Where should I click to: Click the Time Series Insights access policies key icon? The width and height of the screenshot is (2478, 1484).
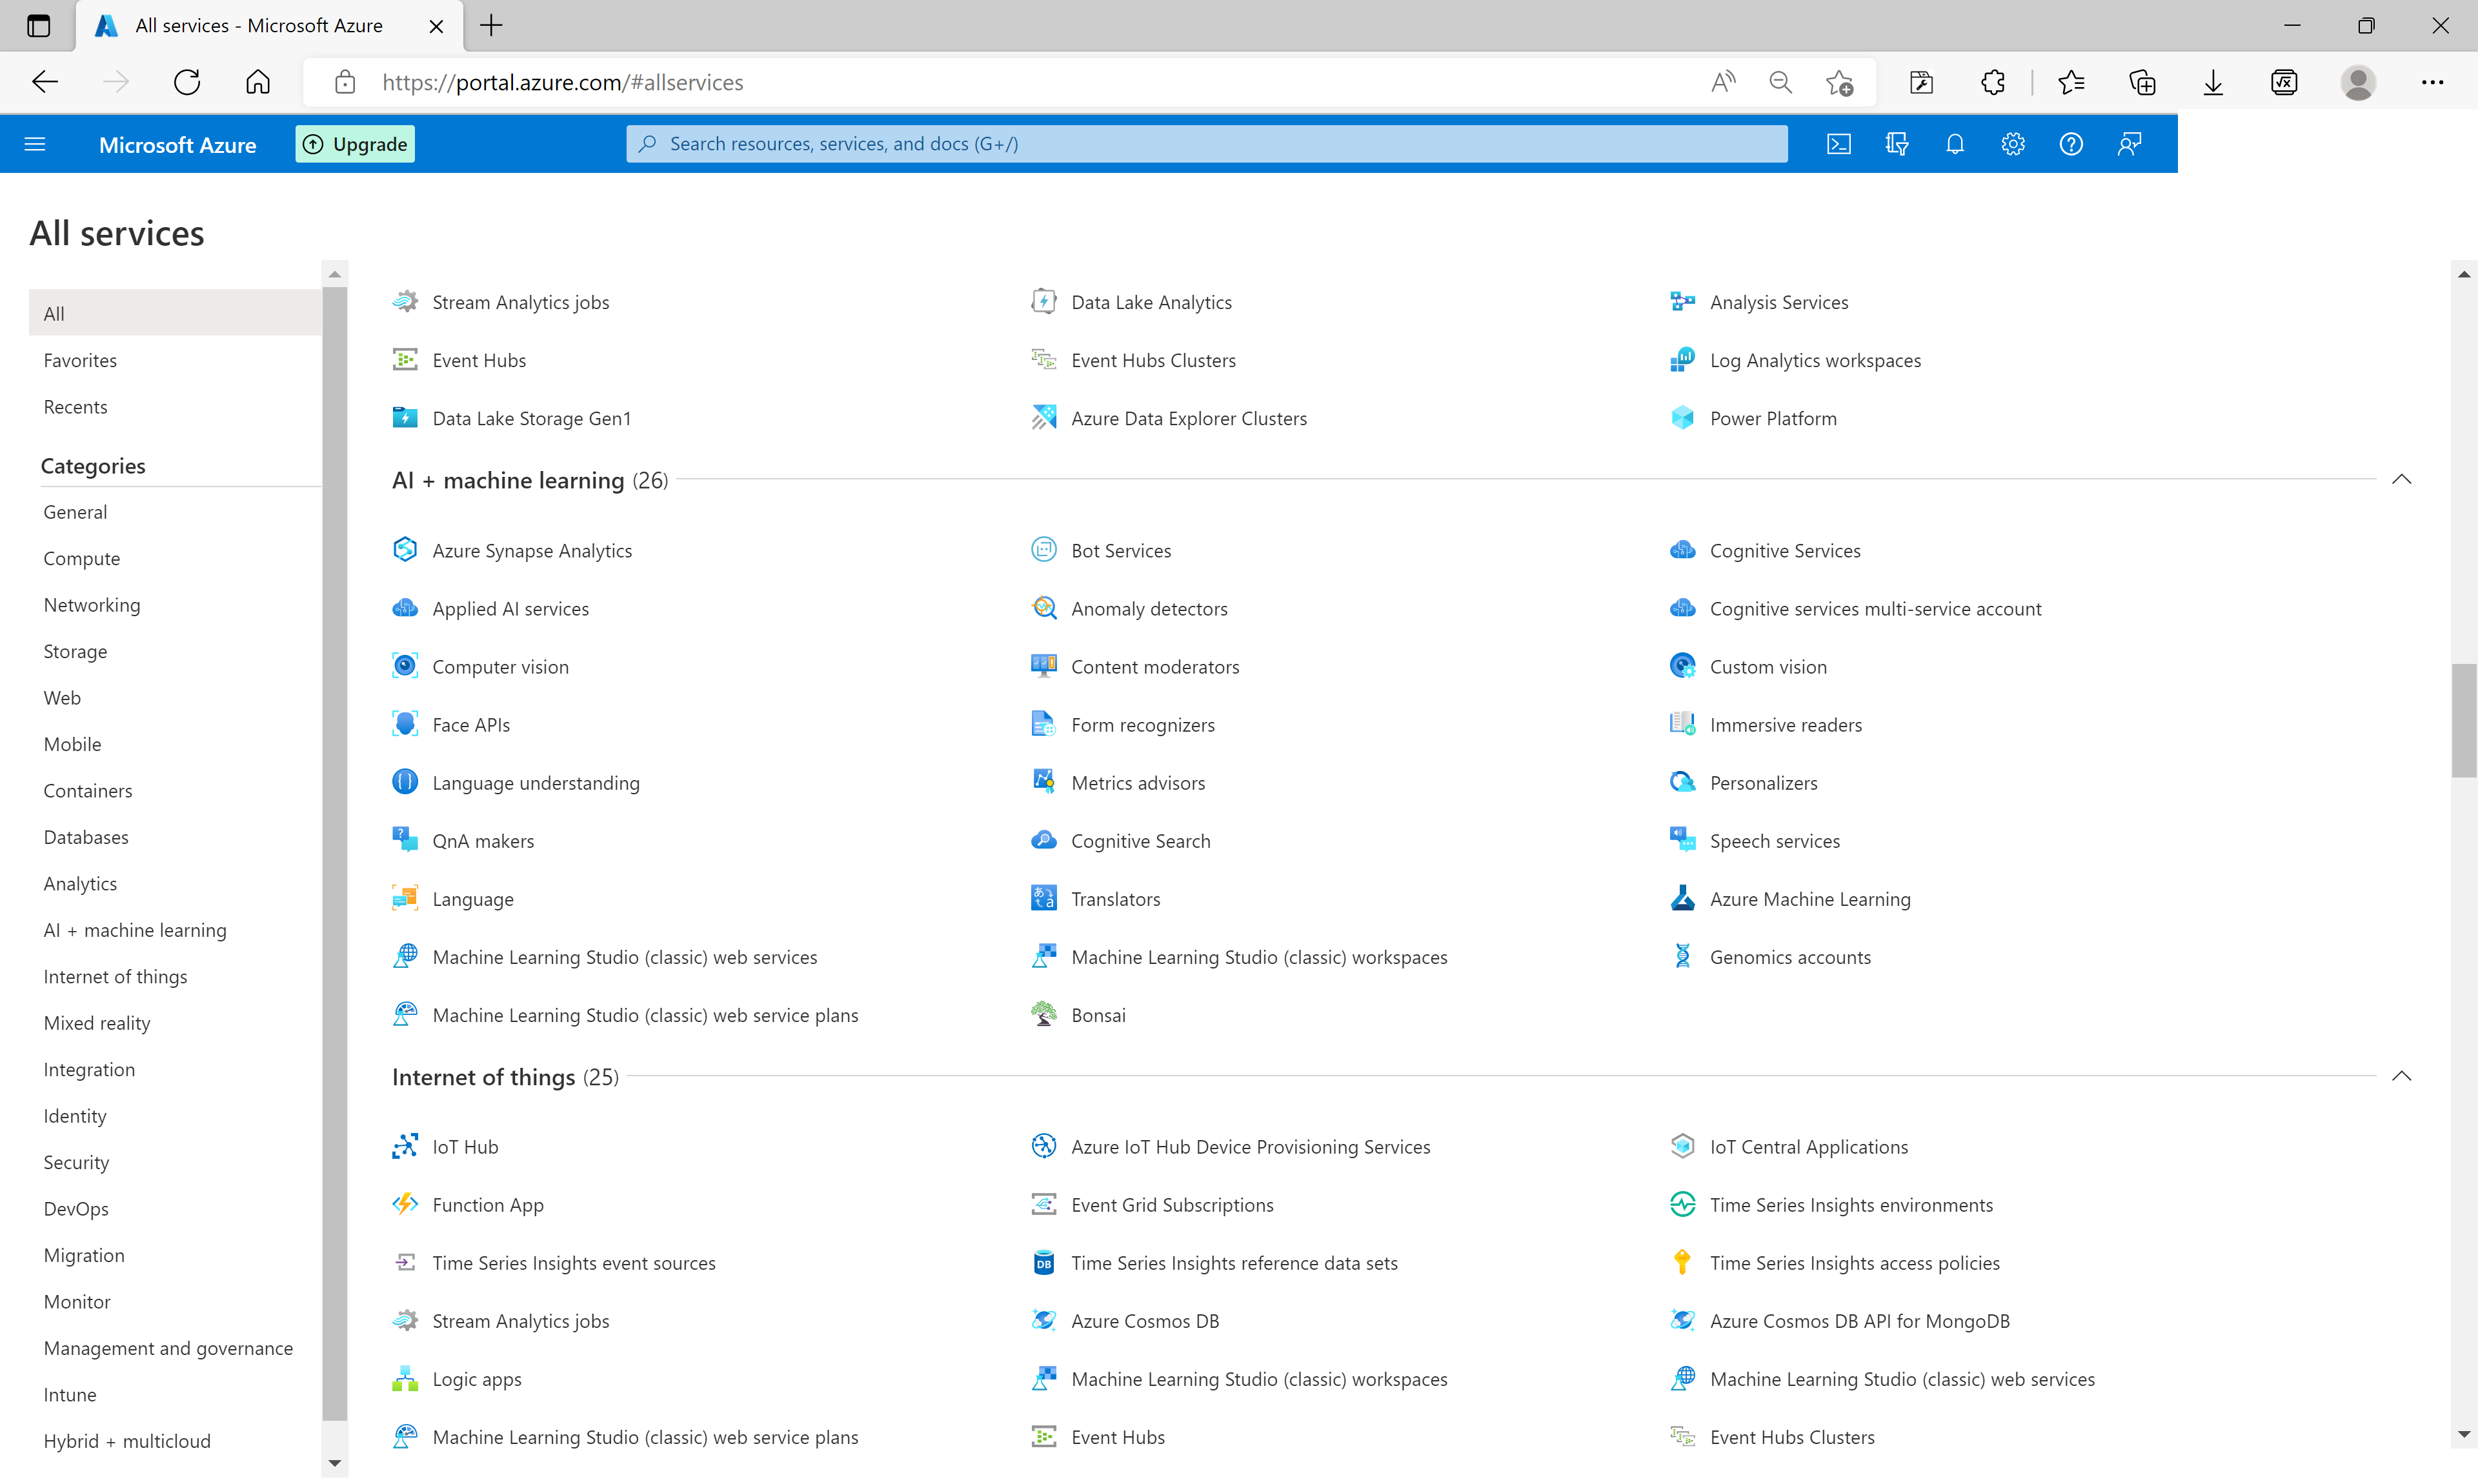click(x=1682, y=1262)
